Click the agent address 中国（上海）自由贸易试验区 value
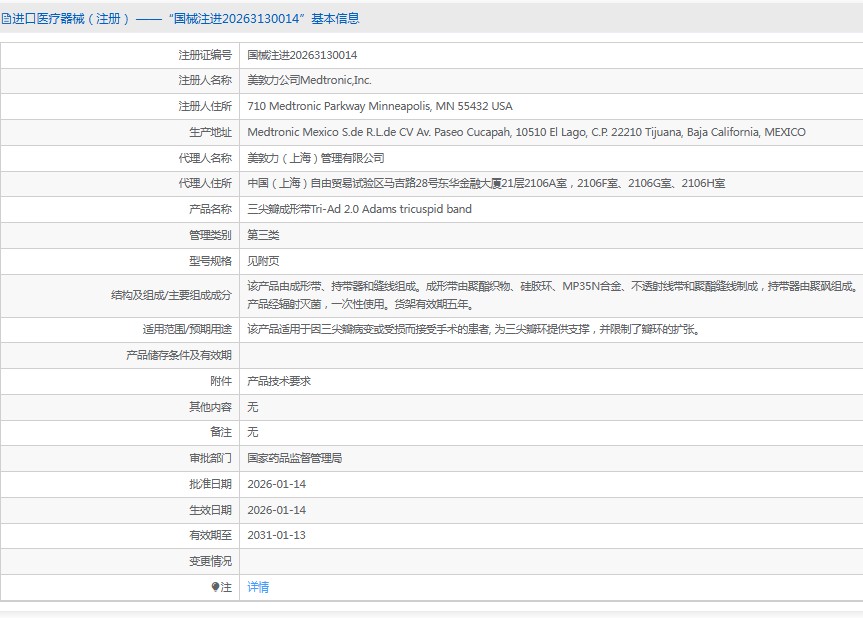Screen dimensions: 863x618 click(486, 183)
